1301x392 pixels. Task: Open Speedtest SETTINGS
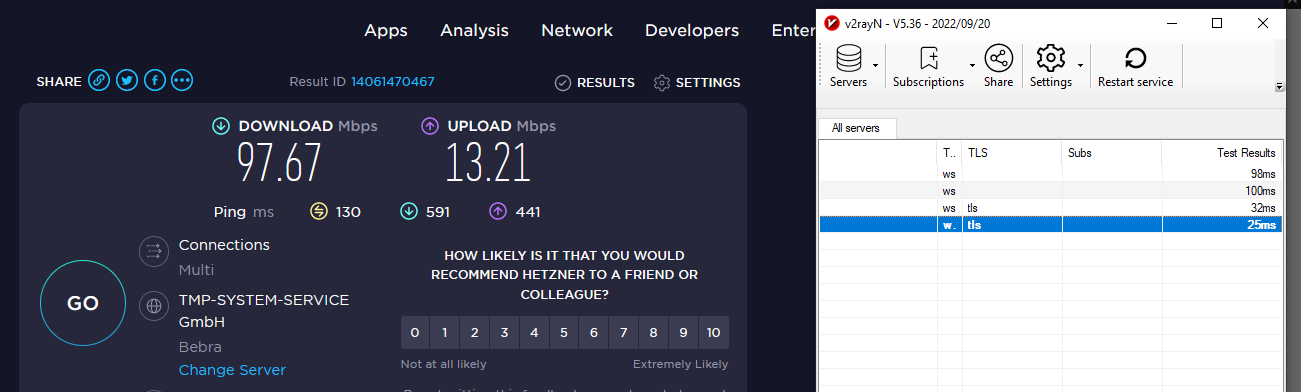click(697, 83)
